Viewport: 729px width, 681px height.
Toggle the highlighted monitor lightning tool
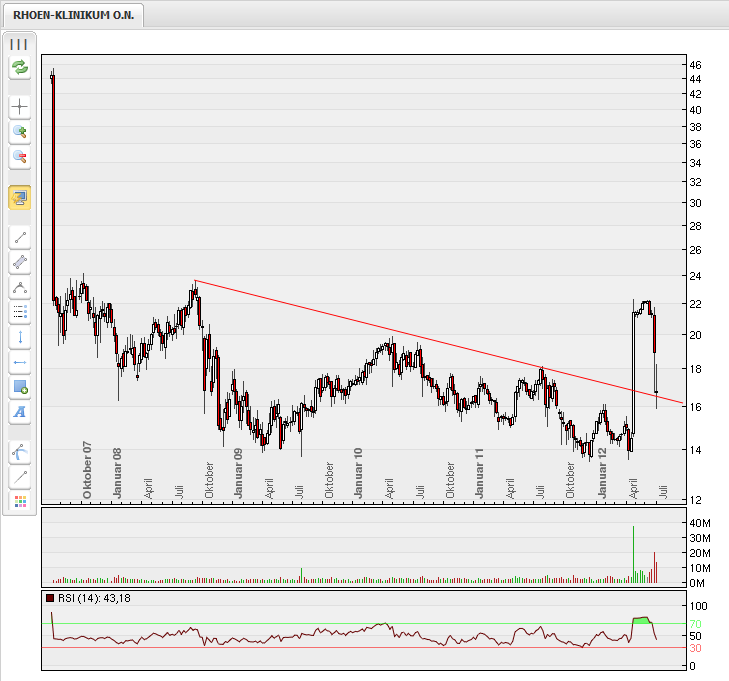tap(20, 198)
